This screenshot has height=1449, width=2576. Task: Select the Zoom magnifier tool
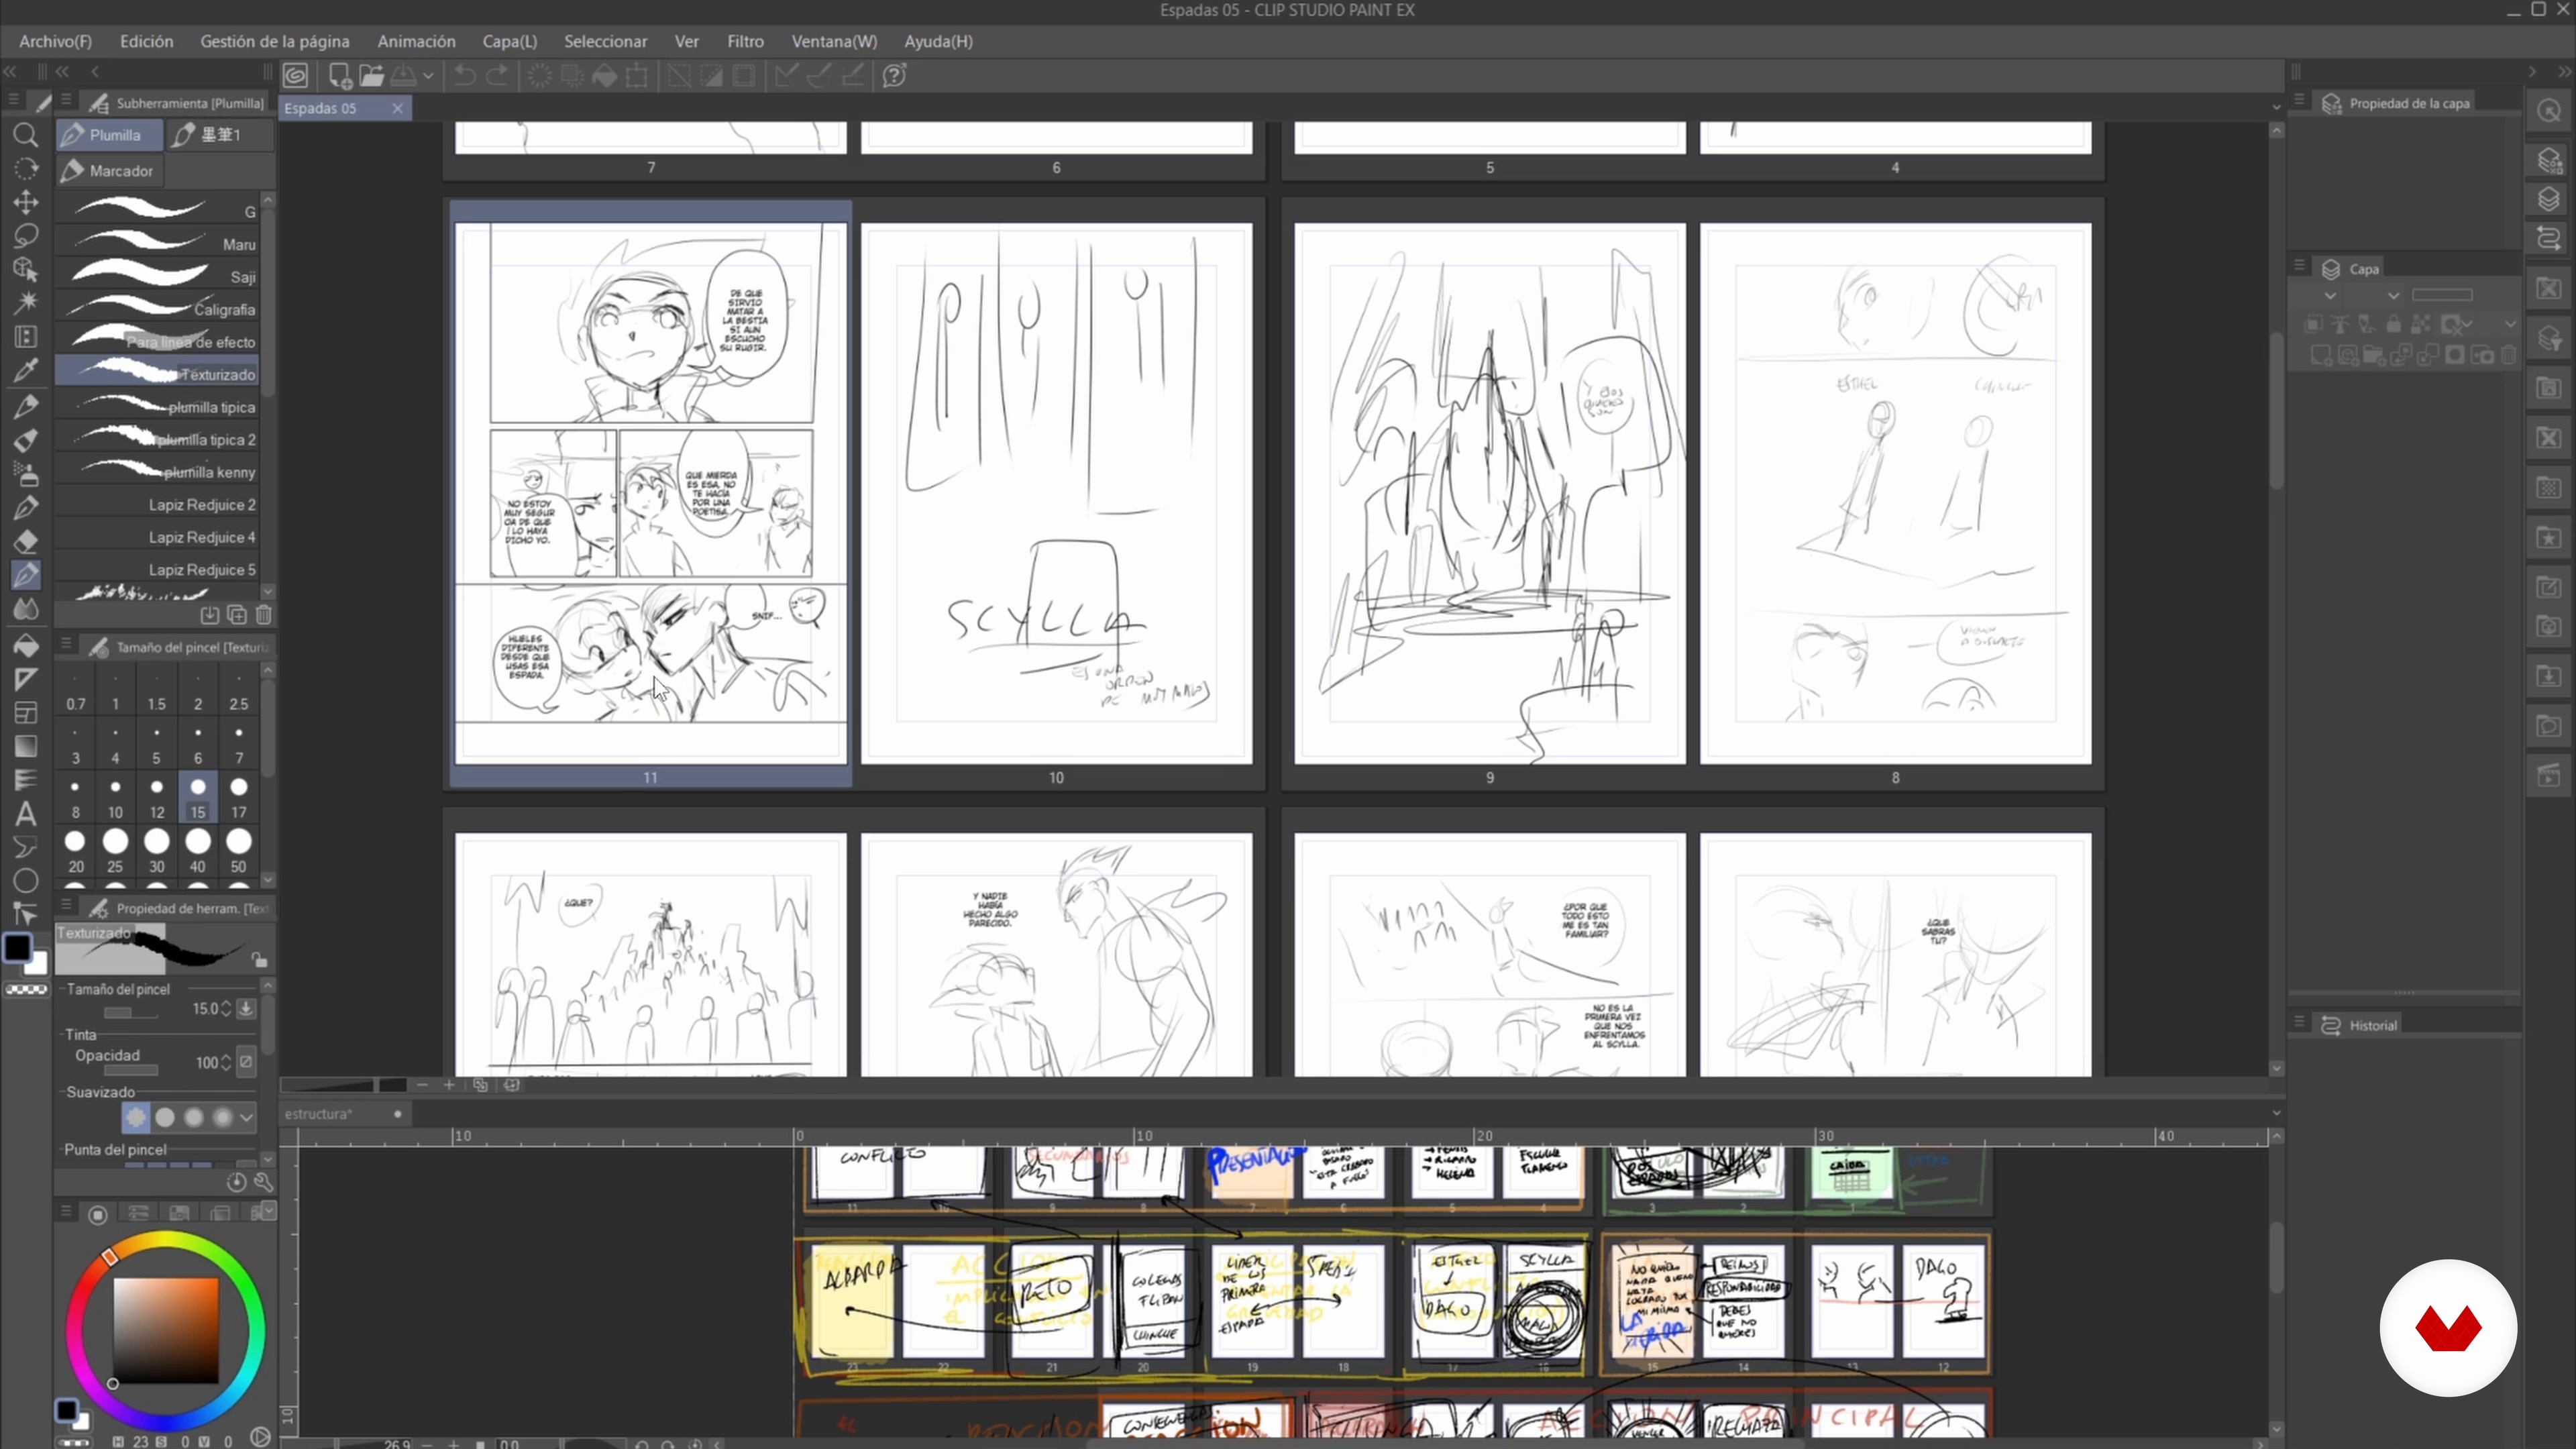pyautogui.click(x=26, y=135)
